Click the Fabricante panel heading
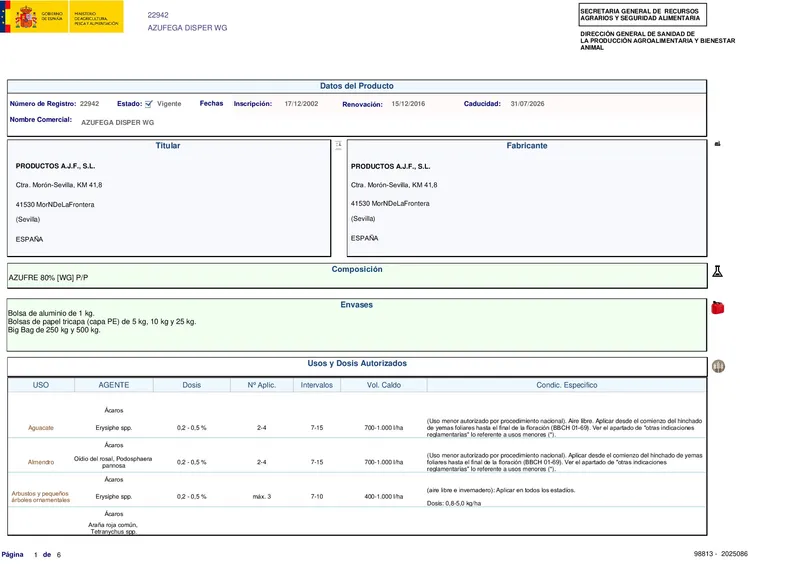The width and height of the screenshot is (800, 566). pyautogui.click(x=527, y=145)
